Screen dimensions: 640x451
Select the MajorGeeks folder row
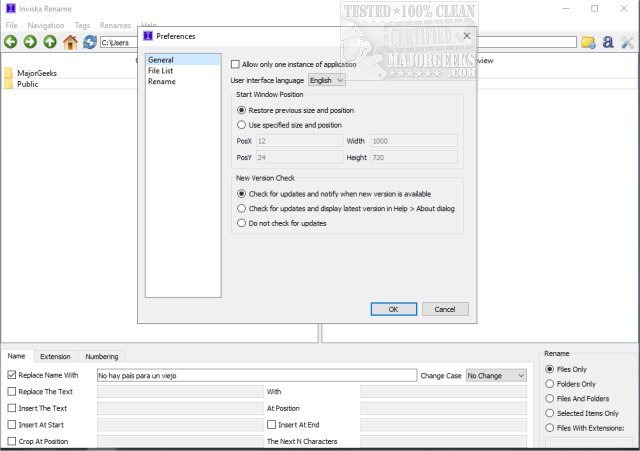point(69,73)
